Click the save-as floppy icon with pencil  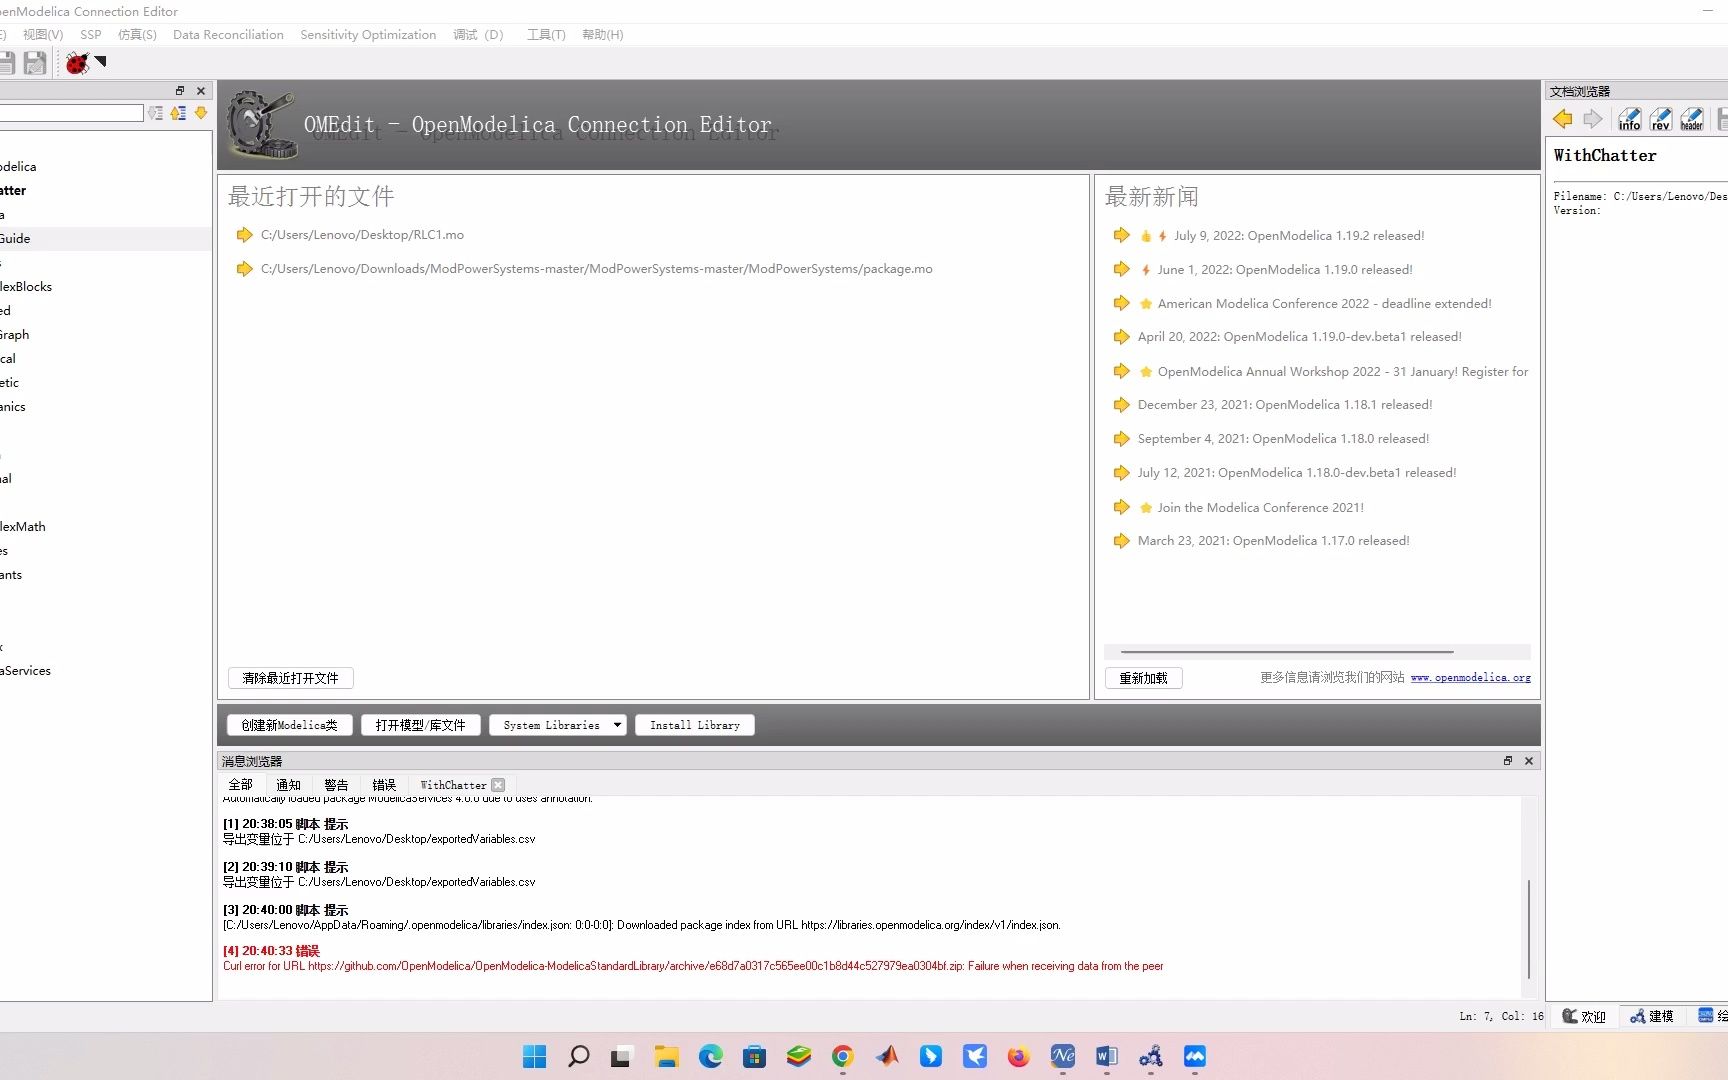pos(35,63)
